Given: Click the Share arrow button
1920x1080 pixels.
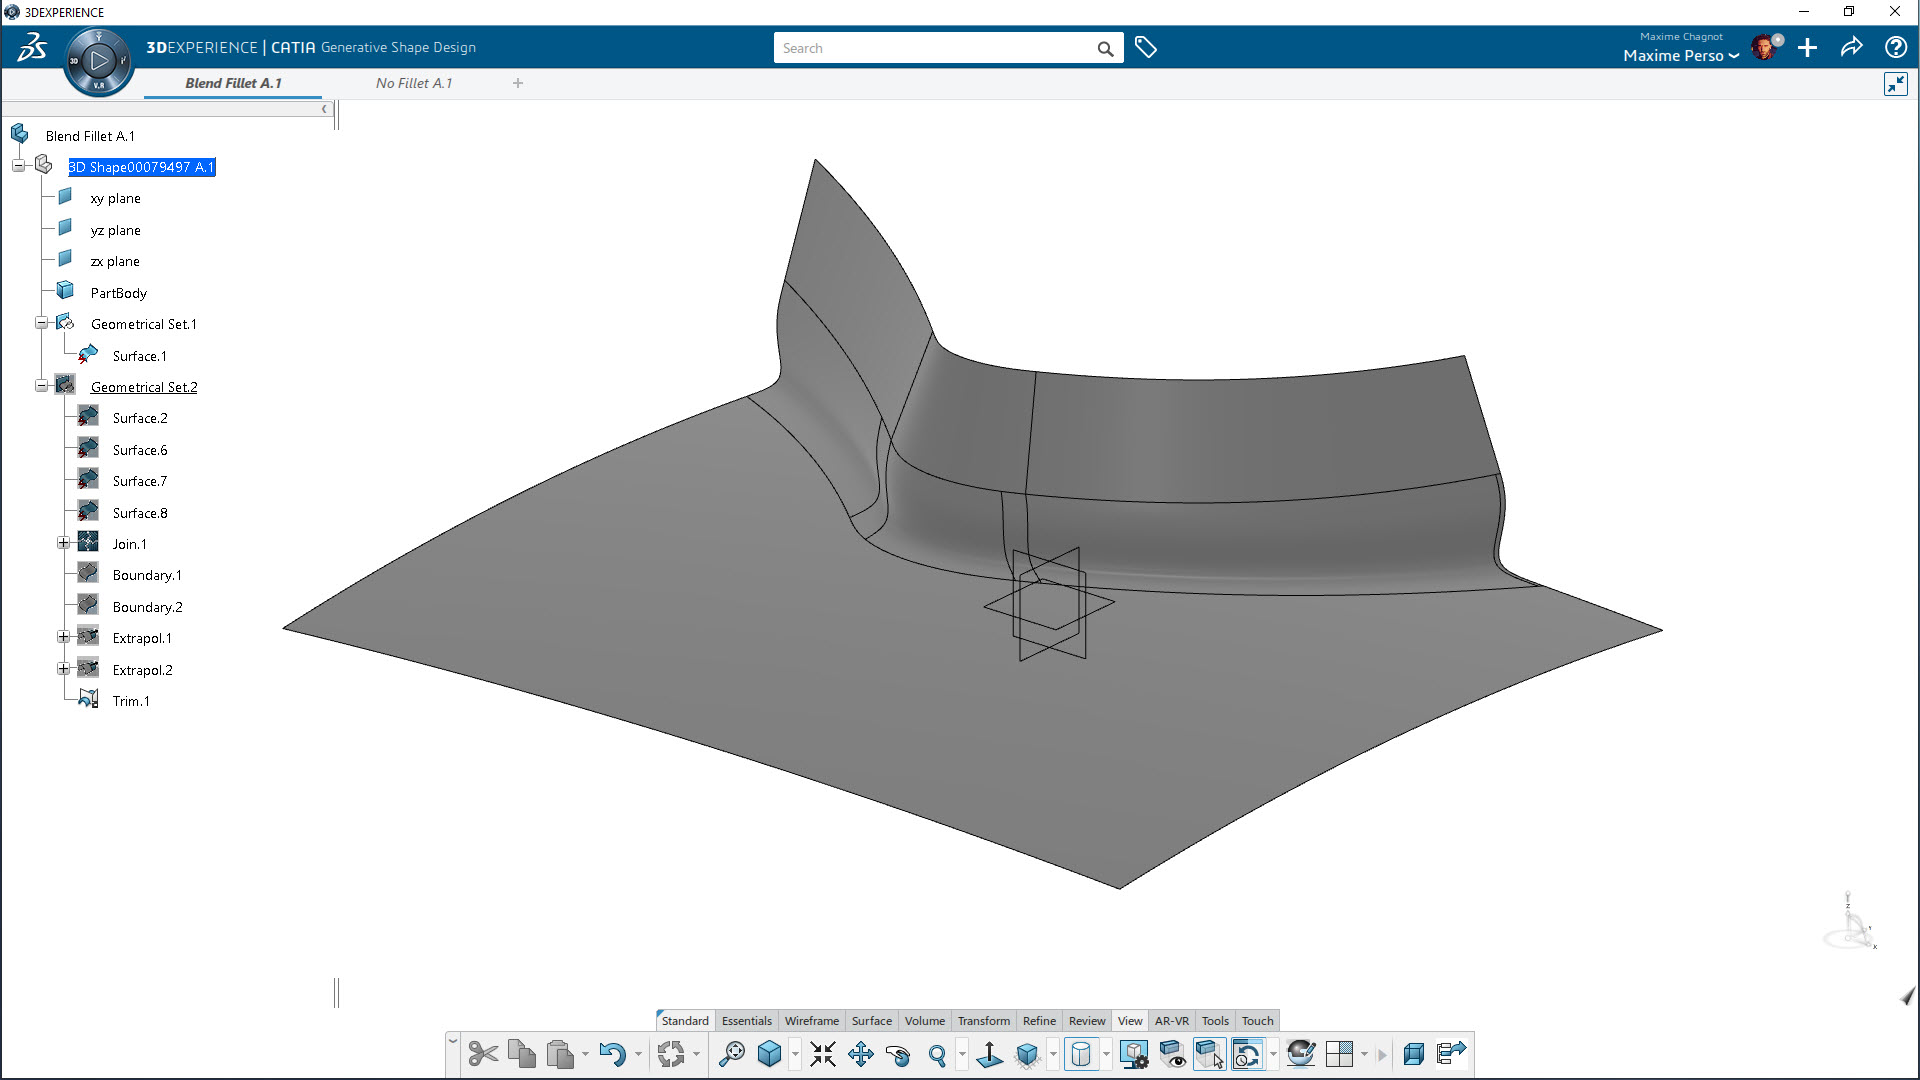Looking at the screenshot, I should pos(1851,48).
